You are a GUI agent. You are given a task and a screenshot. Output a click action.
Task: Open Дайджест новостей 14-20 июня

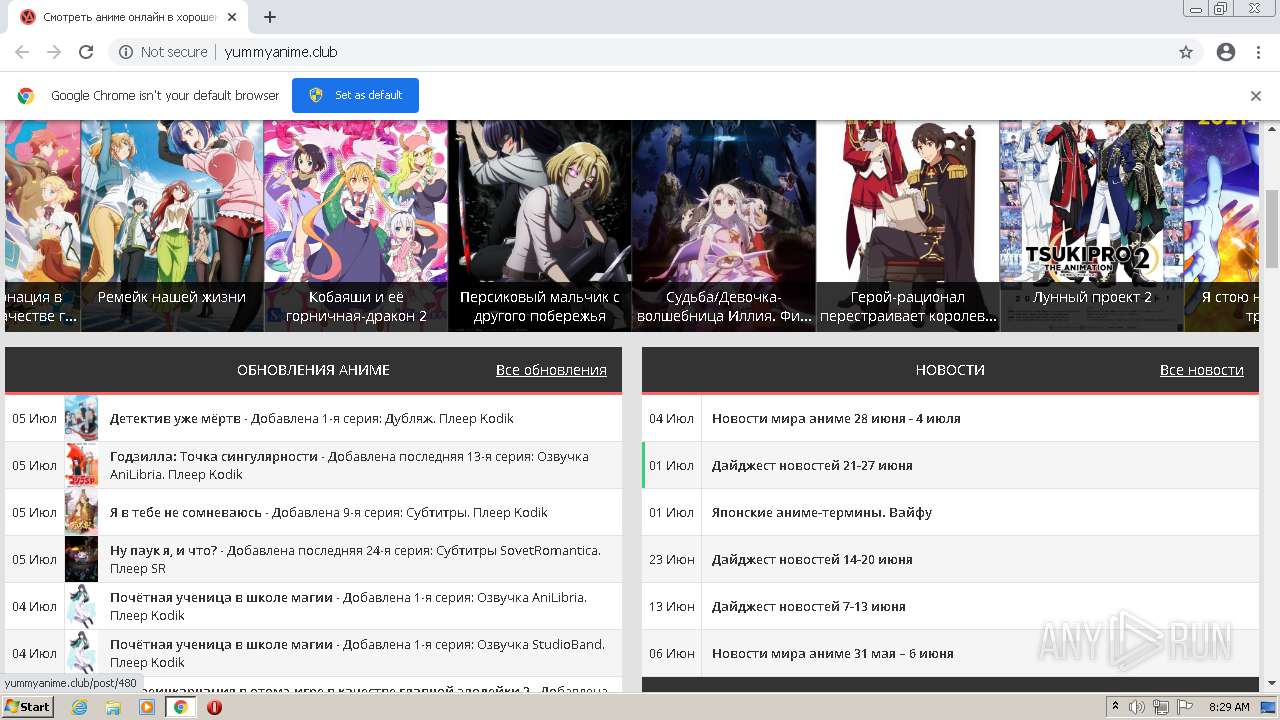tap(812, 559)
